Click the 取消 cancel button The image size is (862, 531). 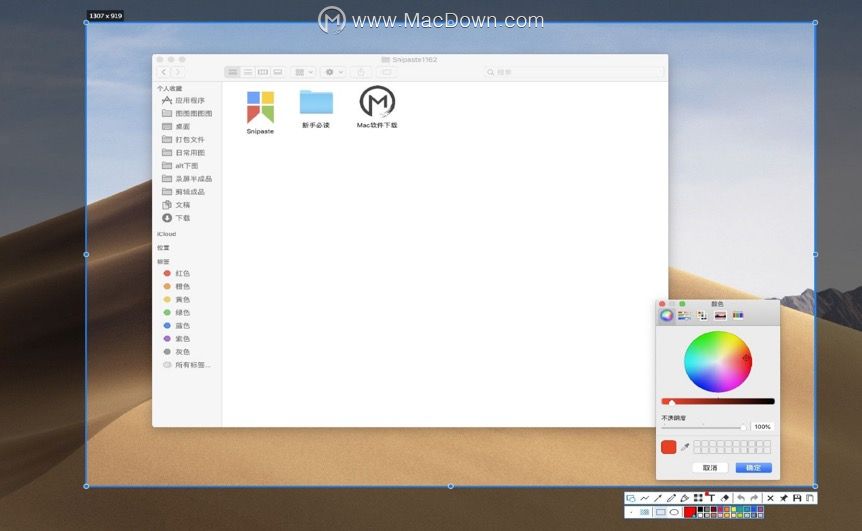(x=710, y=468)
